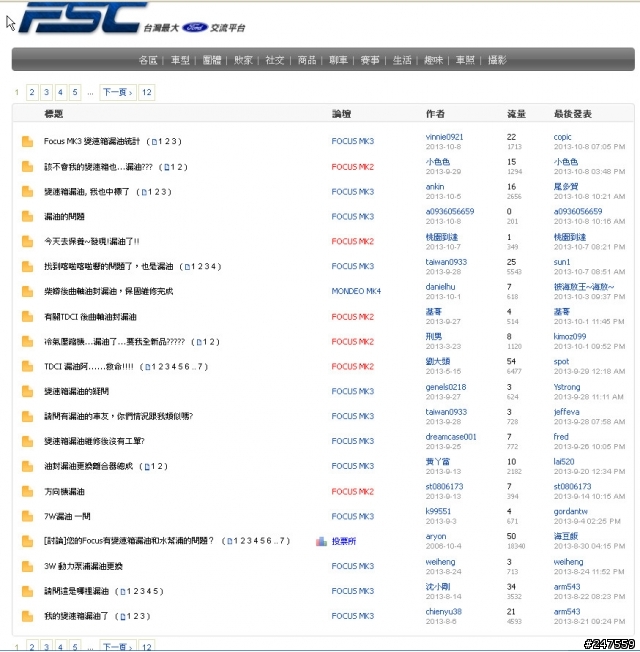Go to page 4 in top pagination
Viewport: 640px width, 652px height.
61,92
